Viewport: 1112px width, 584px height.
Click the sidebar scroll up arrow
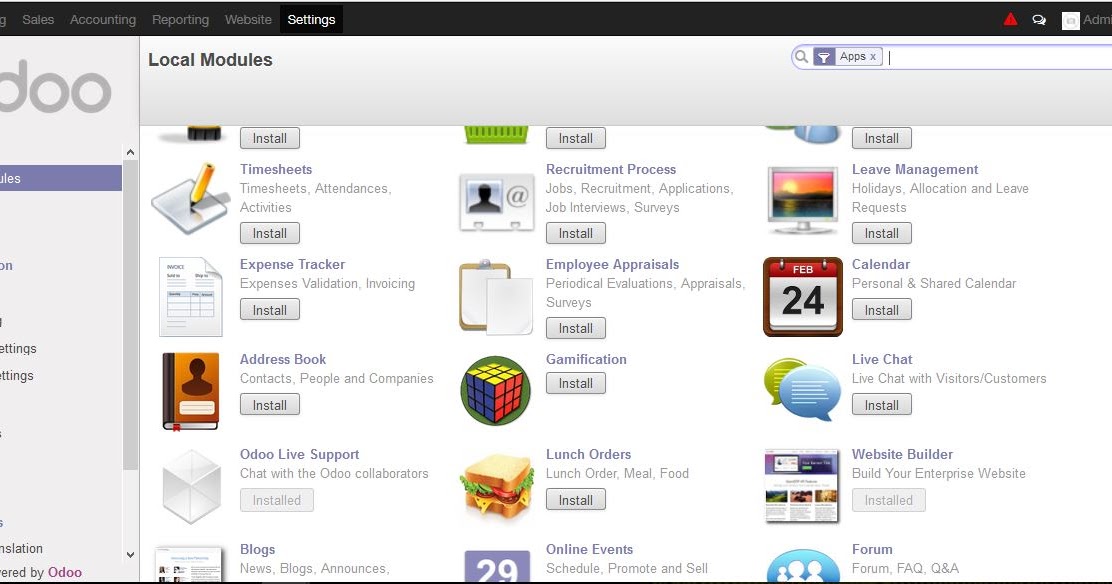pos(130,152)
